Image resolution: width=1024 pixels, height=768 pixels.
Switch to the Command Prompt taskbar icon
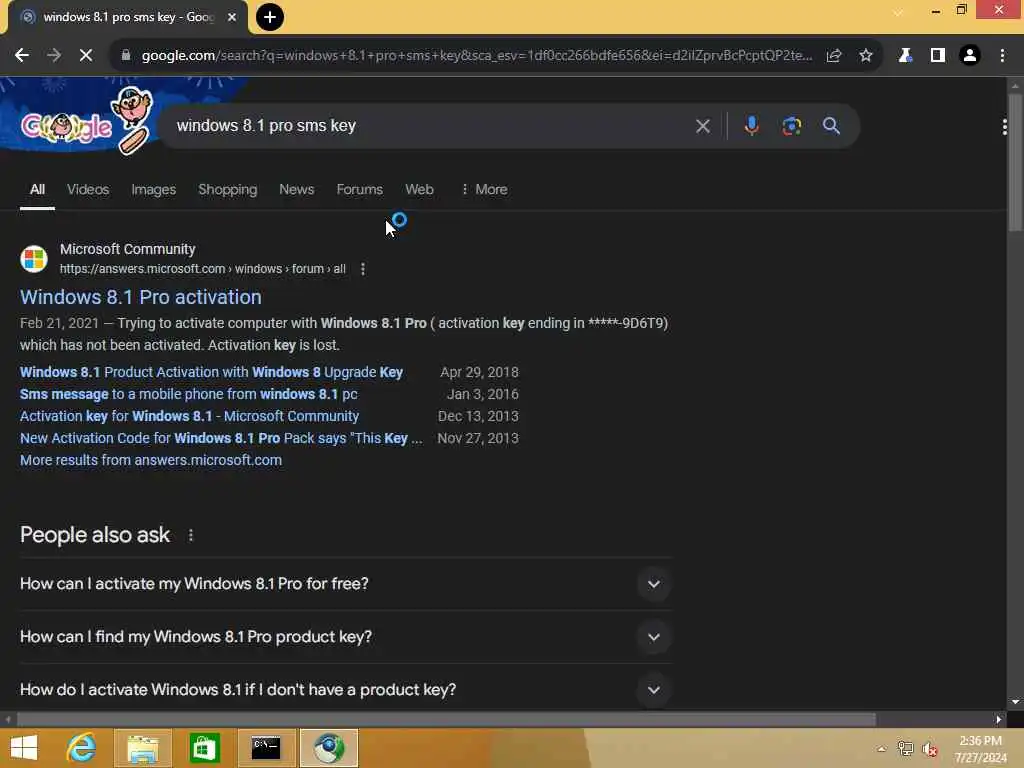tap(266, 748)
